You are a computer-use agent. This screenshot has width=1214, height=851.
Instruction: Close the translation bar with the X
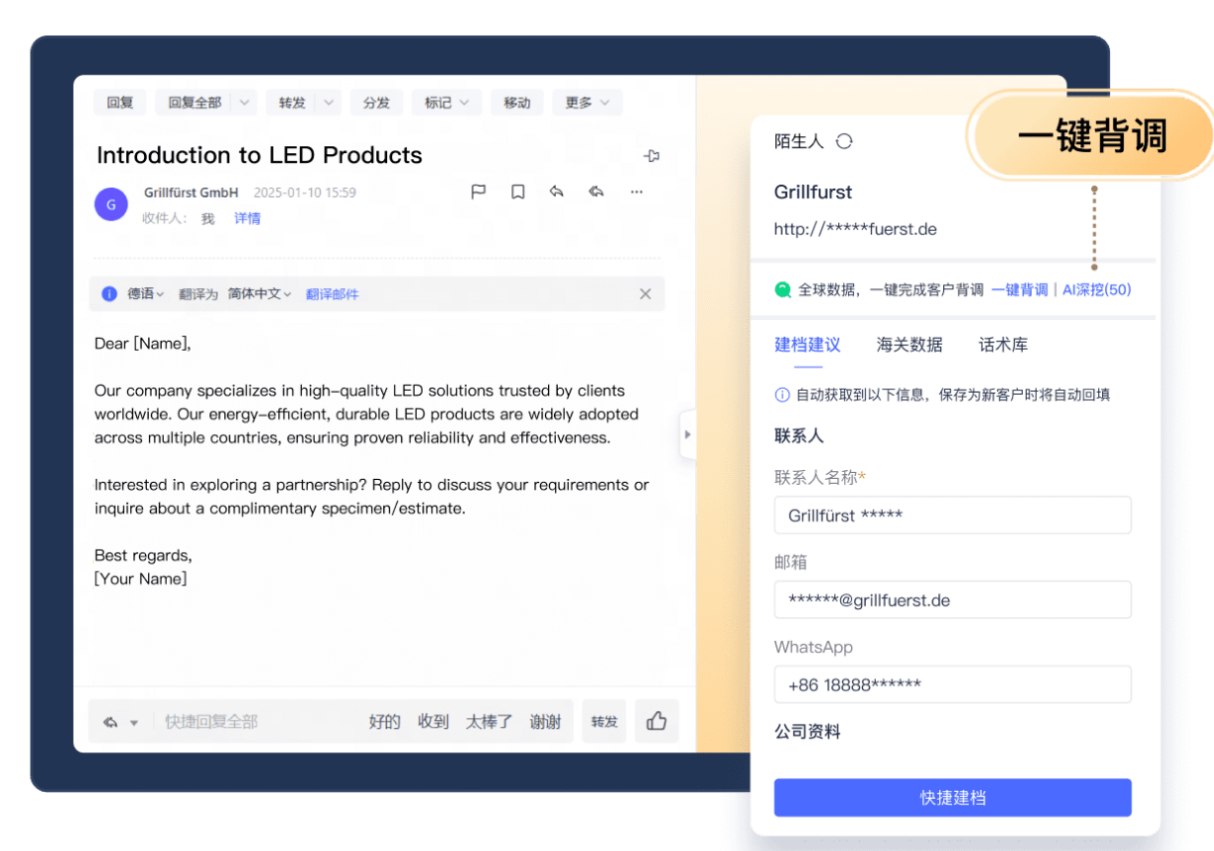645,294
